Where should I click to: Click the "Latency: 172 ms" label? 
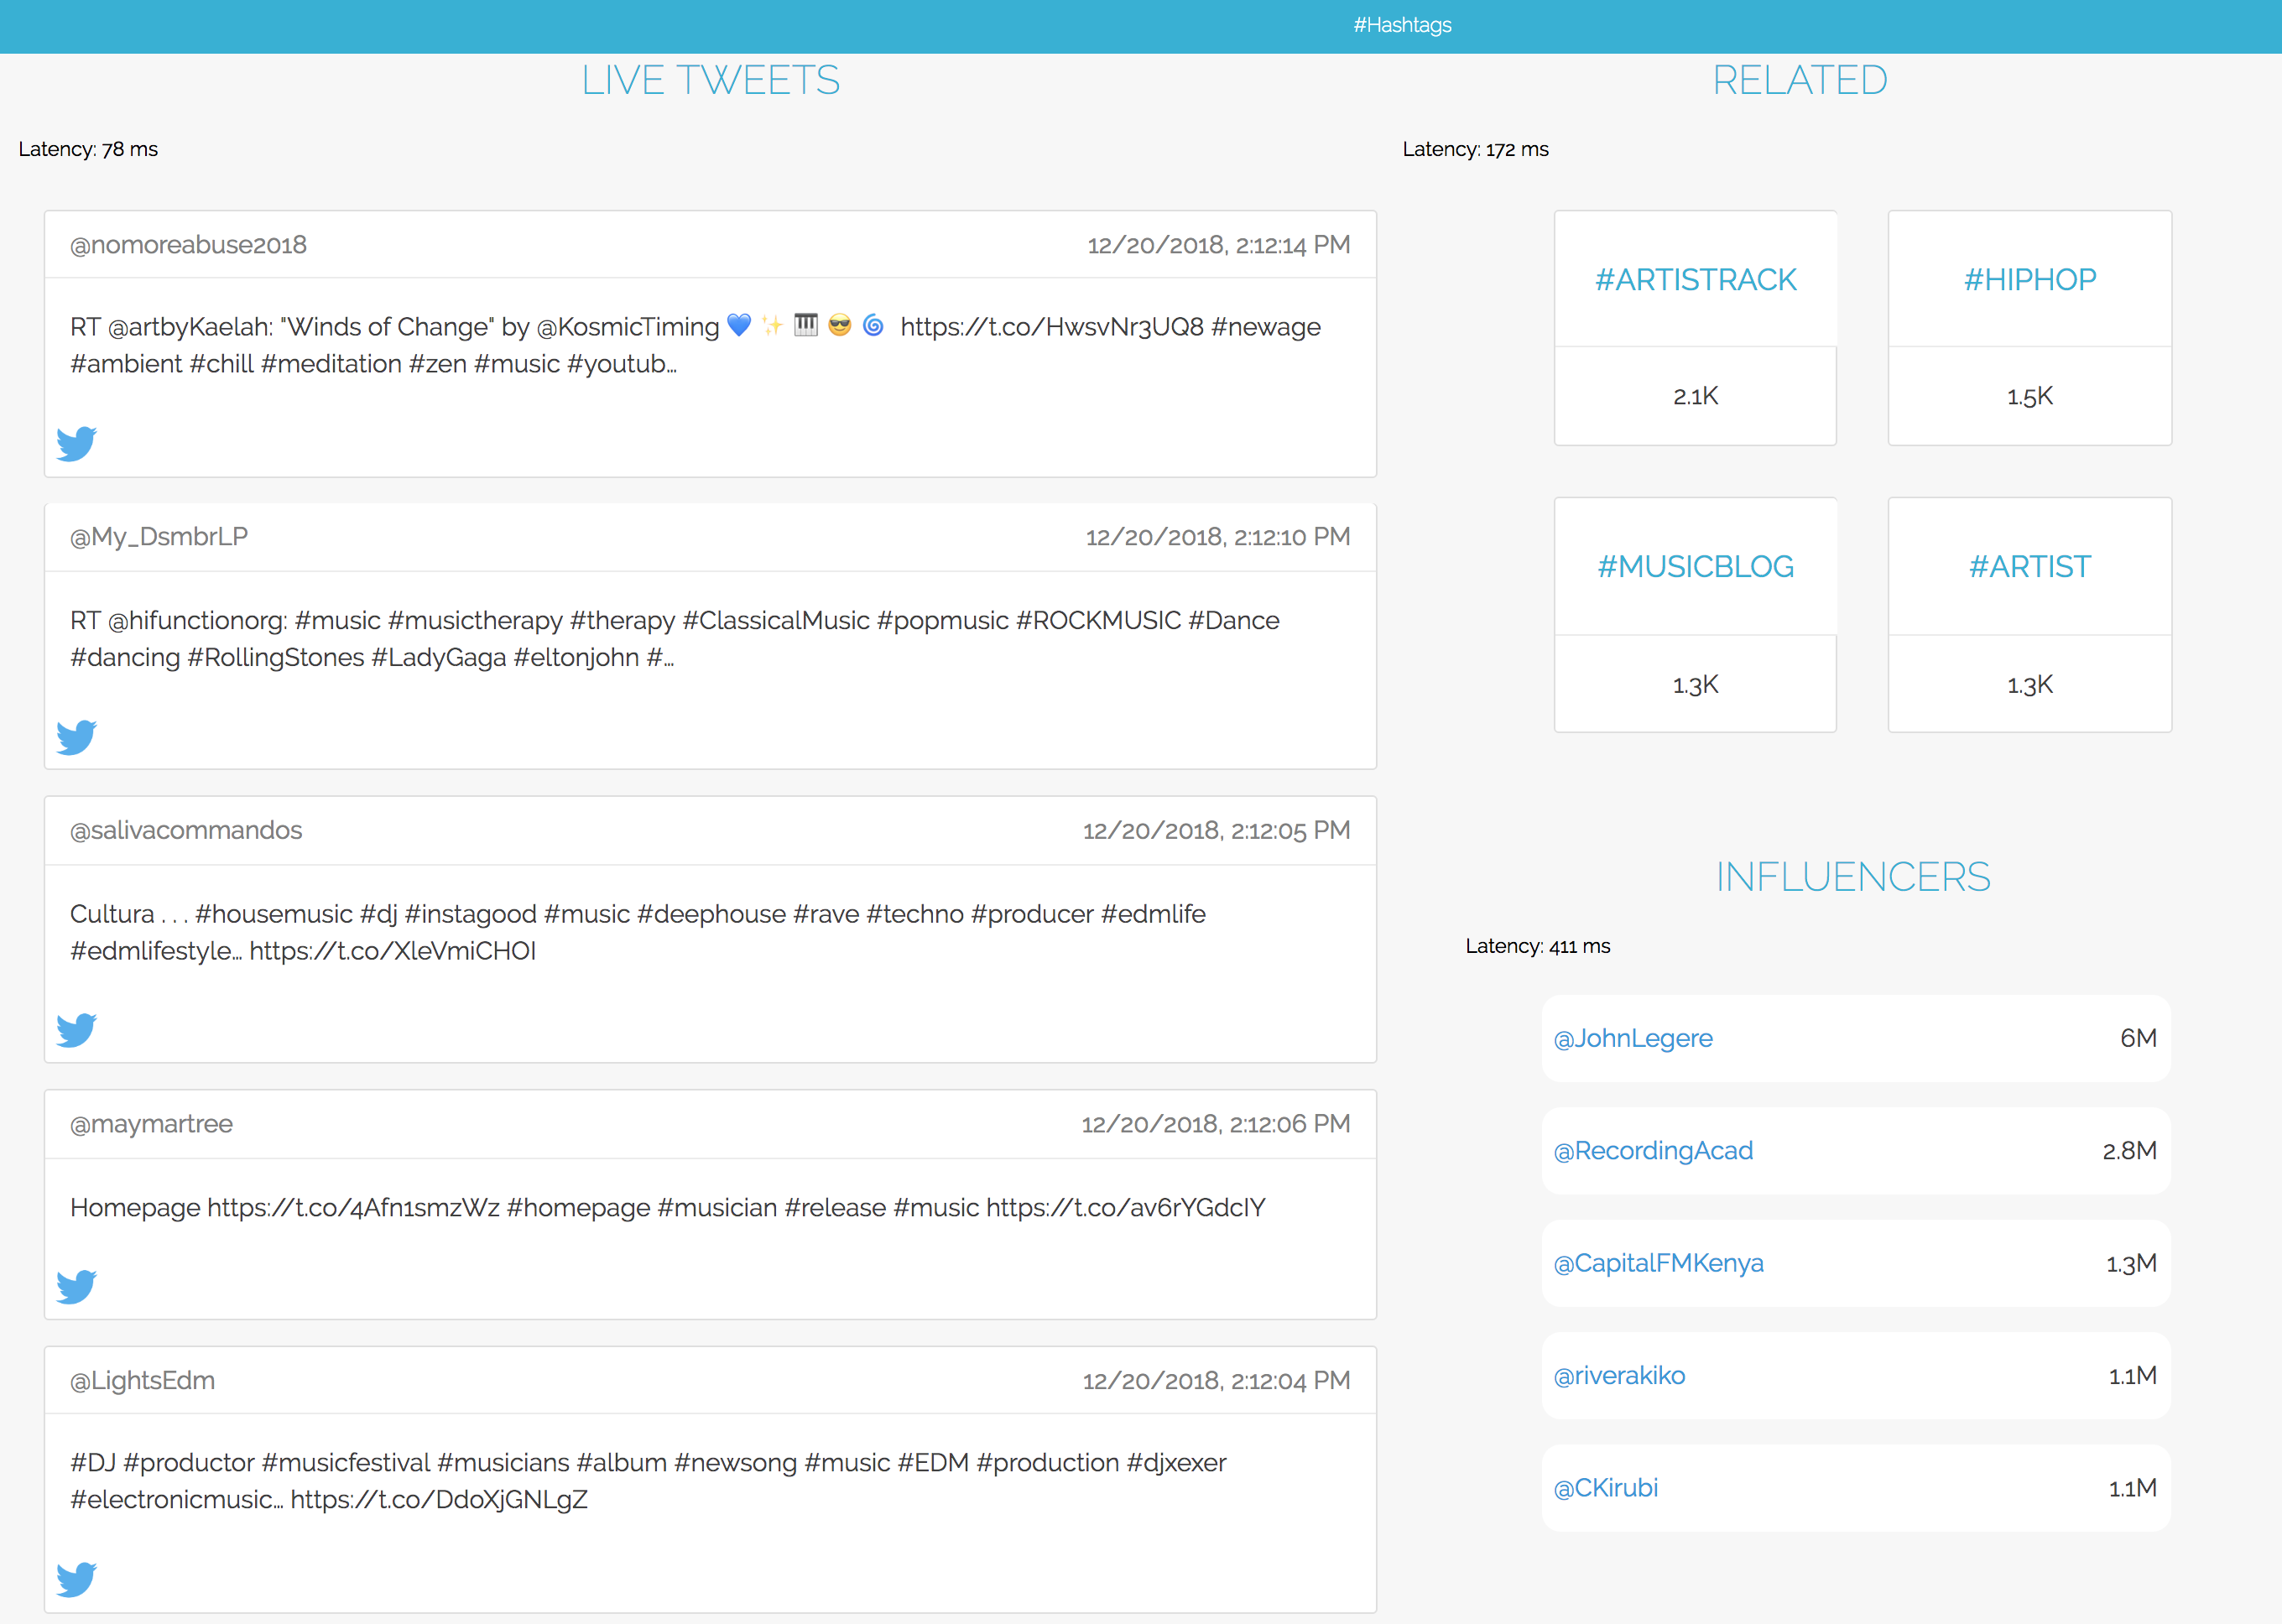(x=1476, y=149)
